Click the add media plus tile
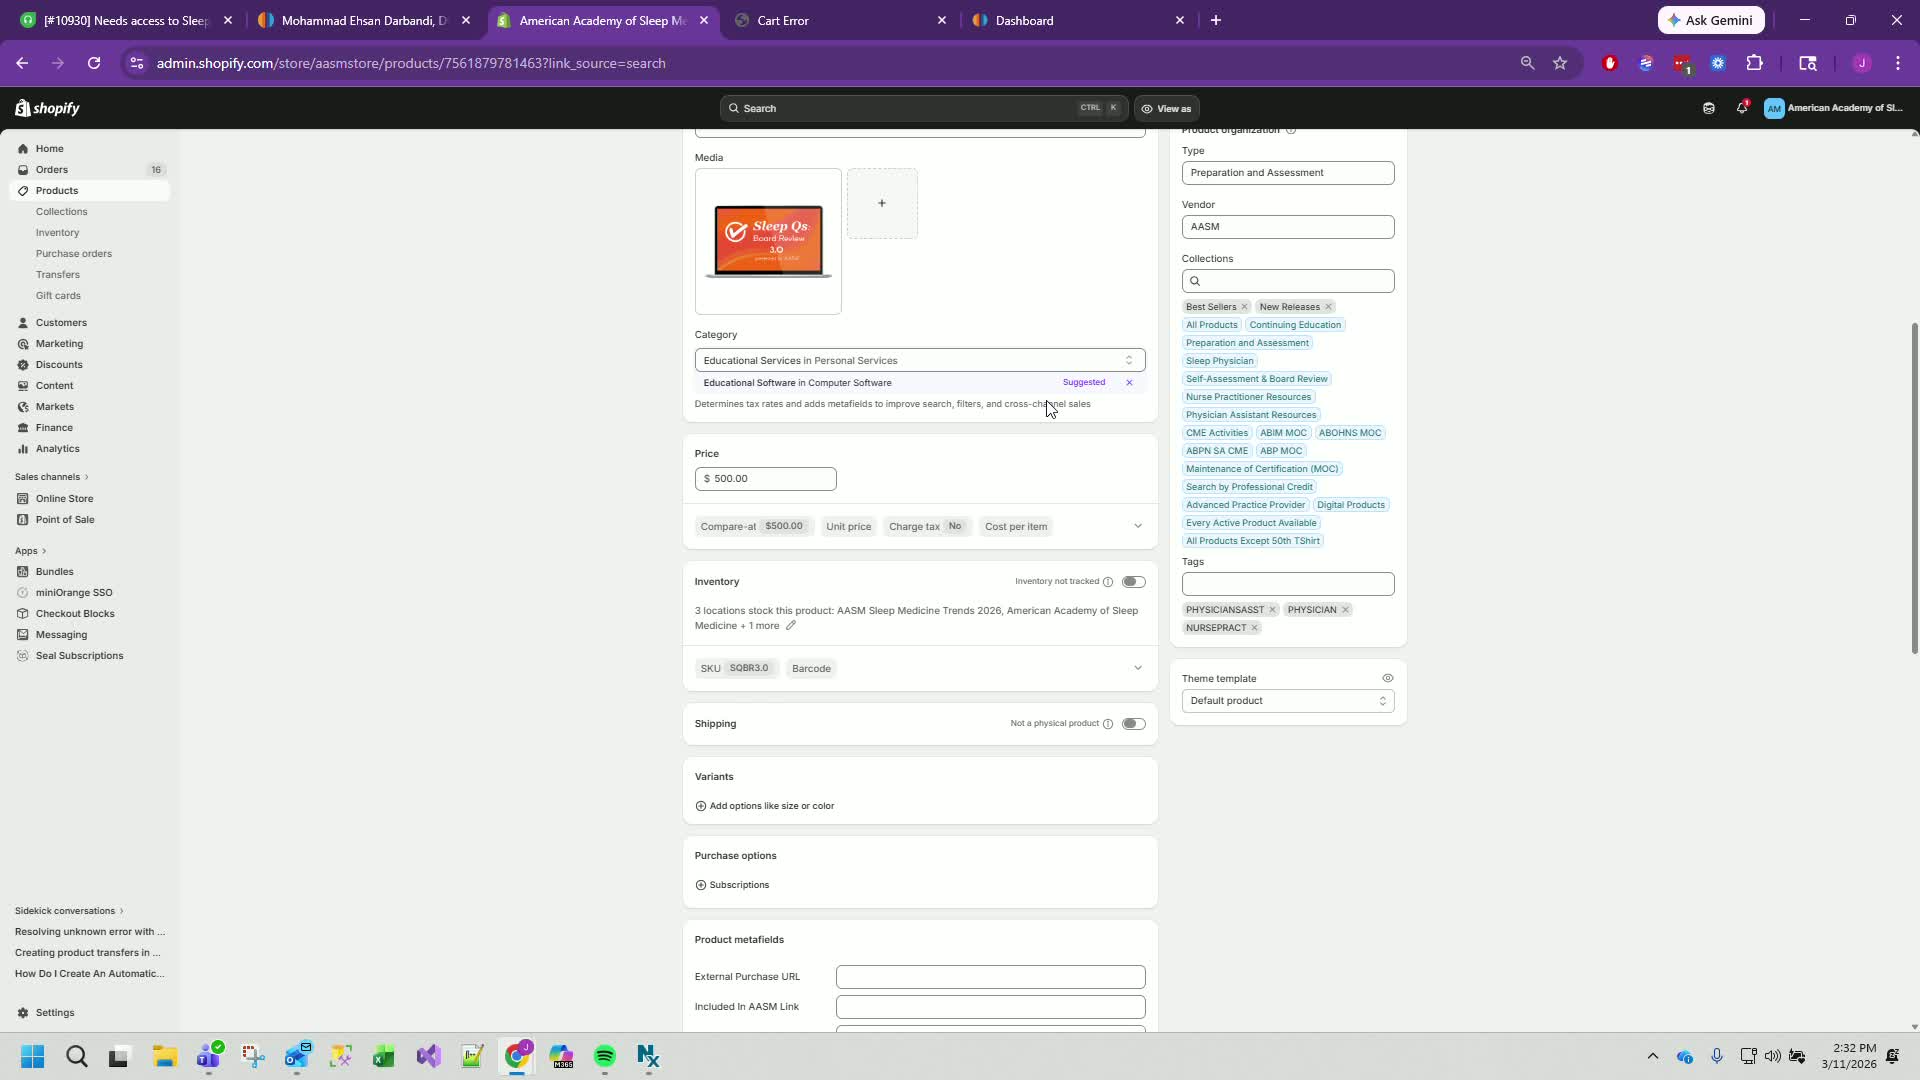Viewport: 1920px width, 1080px height. [x=881, y=204]
